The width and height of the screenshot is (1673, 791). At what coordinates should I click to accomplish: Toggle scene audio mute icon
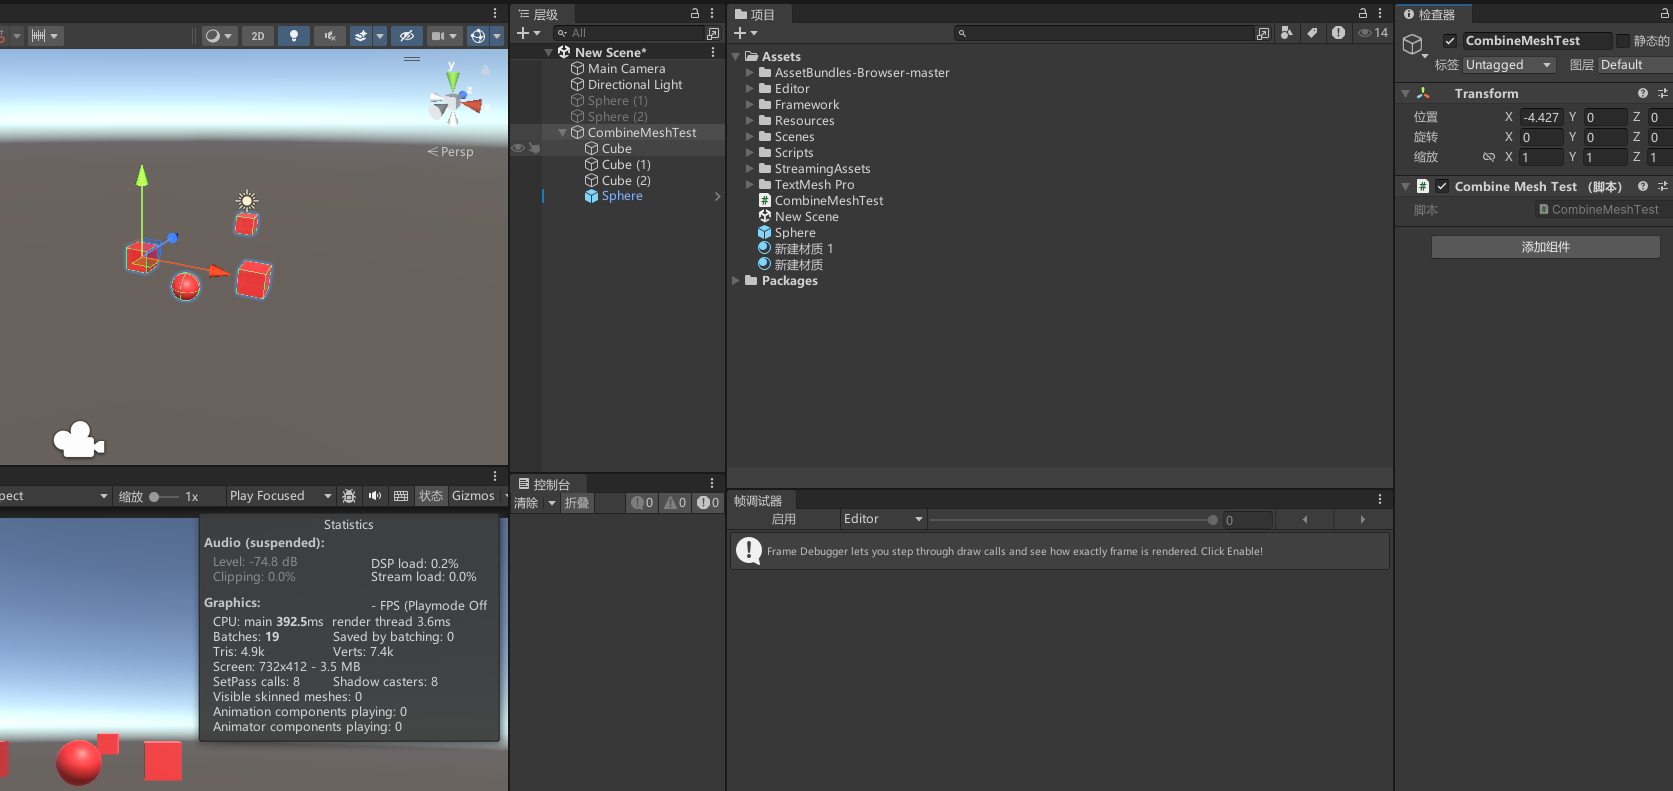coord(329,36)
